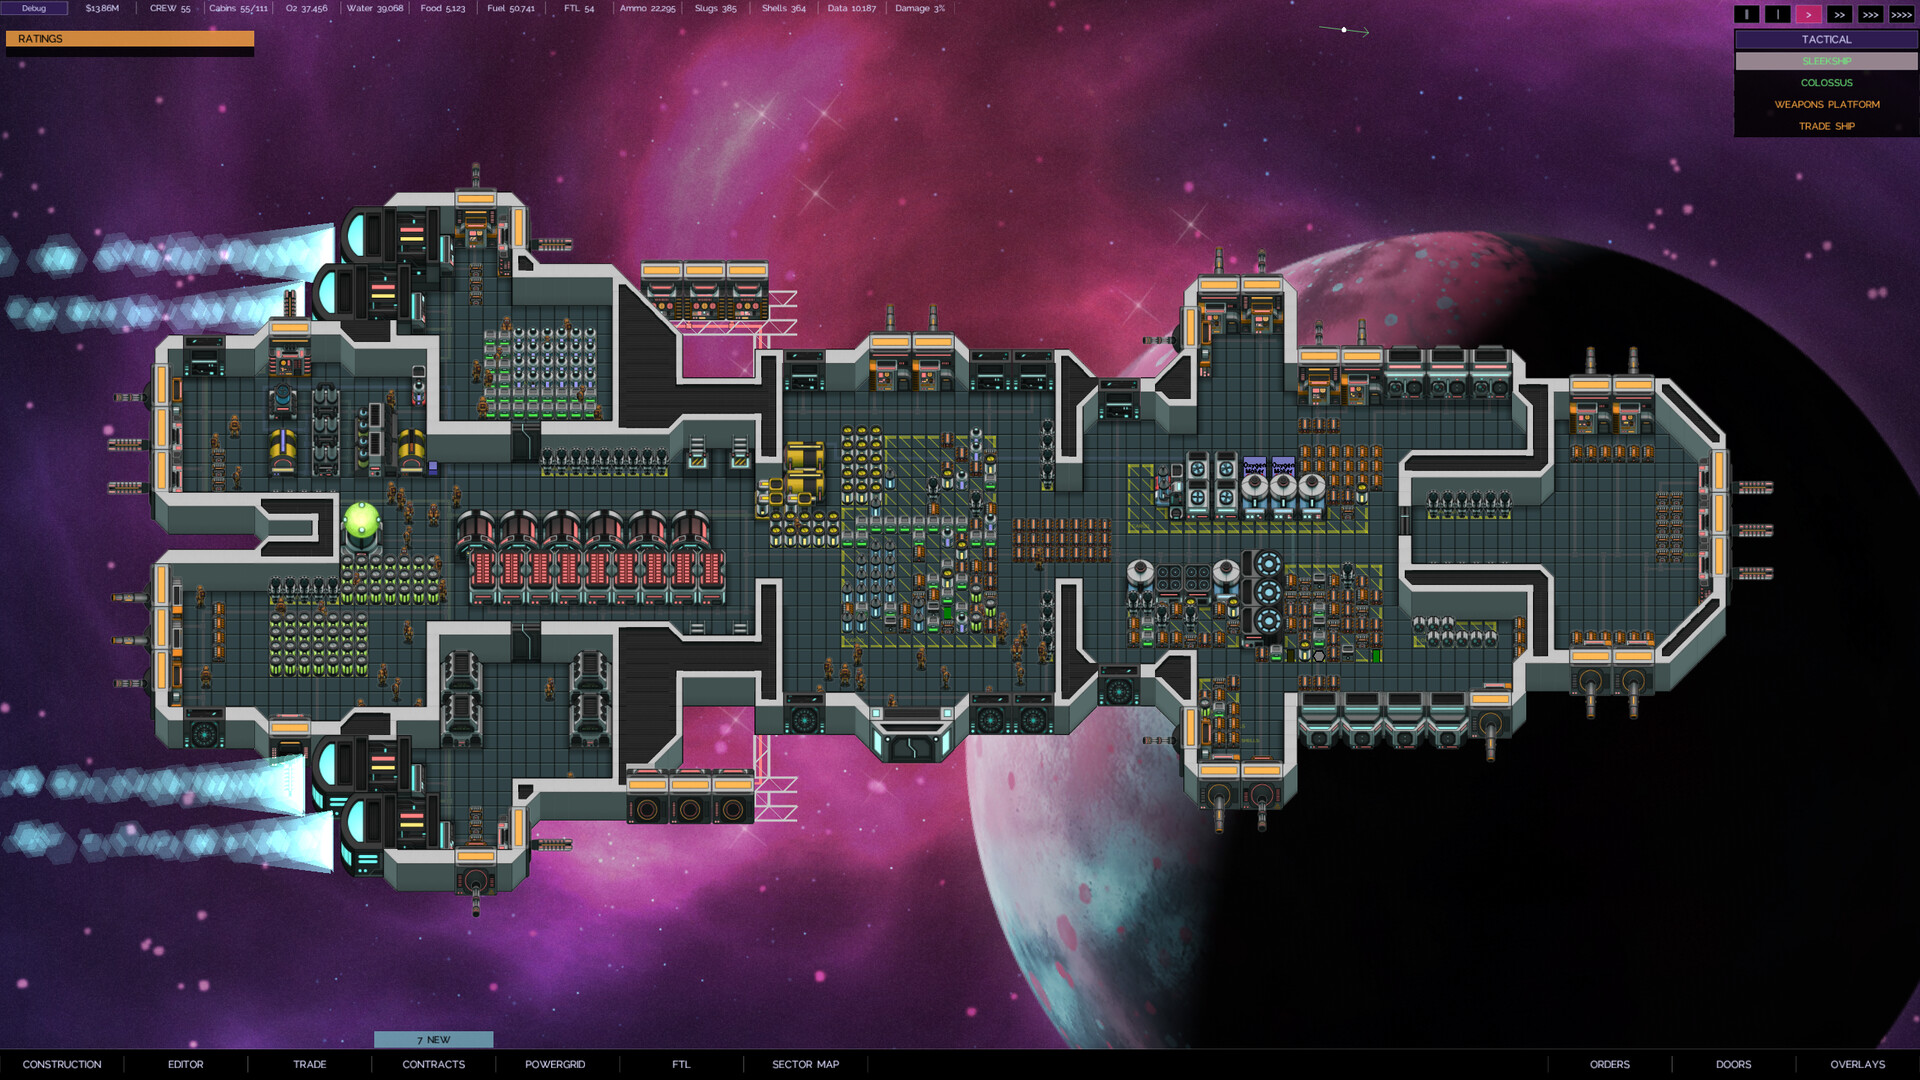Click the double fast-forward button
Viewport: 1920px width, 1080px height.
[1838, 13]
